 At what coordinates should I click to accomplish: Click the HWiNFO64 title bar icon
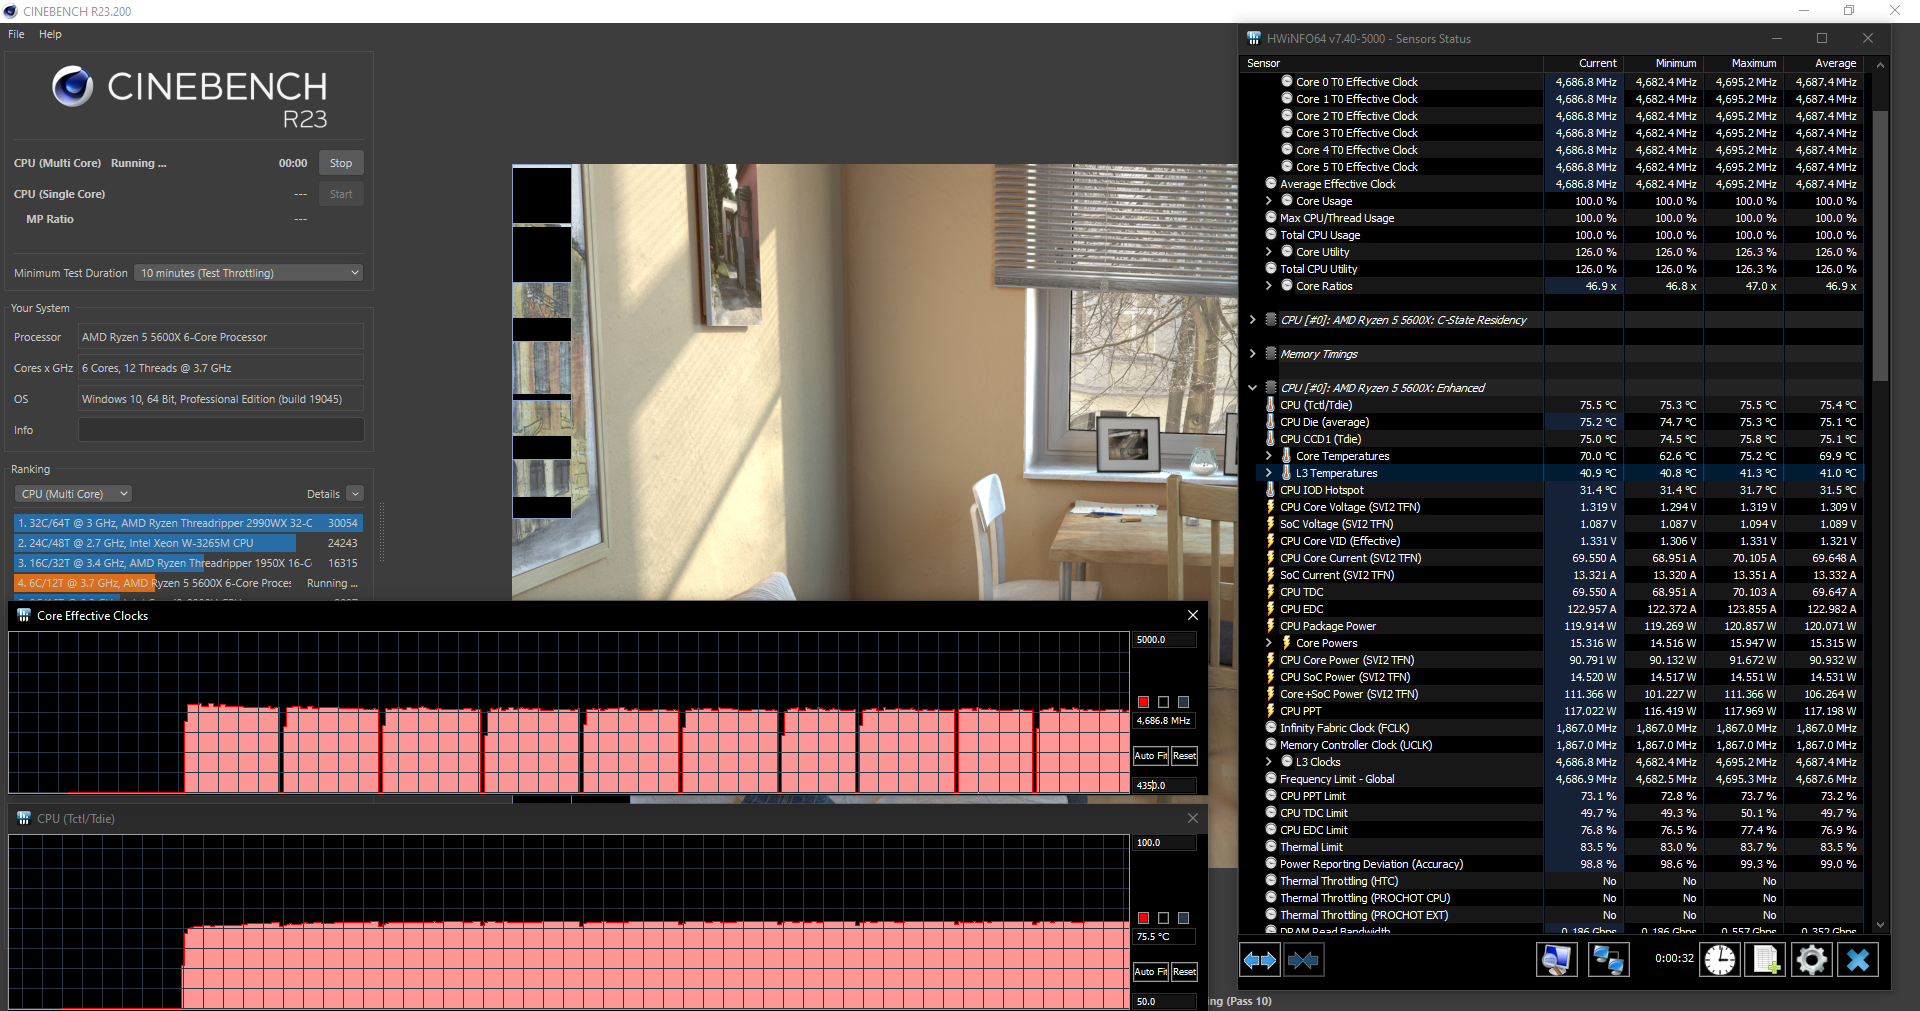[1254, 39]
